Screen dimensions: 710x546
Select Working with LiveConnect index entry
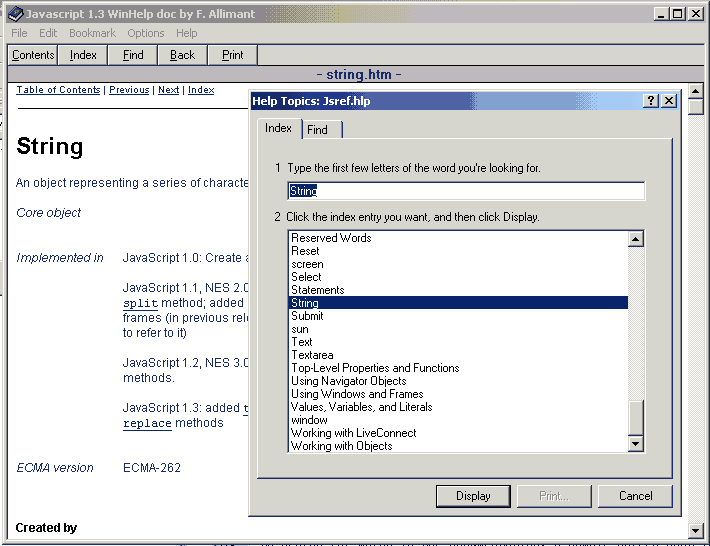click(x=353, y=433)
